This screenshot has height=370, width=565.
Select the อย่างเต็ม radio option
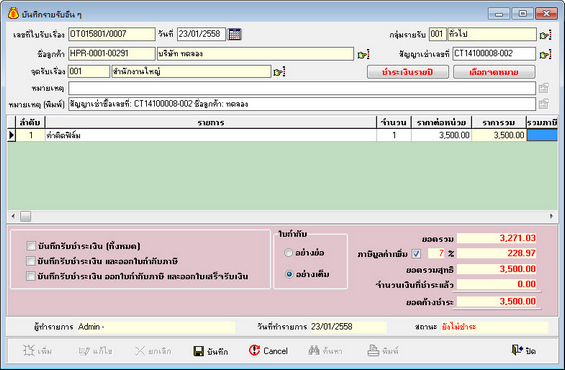289,274
